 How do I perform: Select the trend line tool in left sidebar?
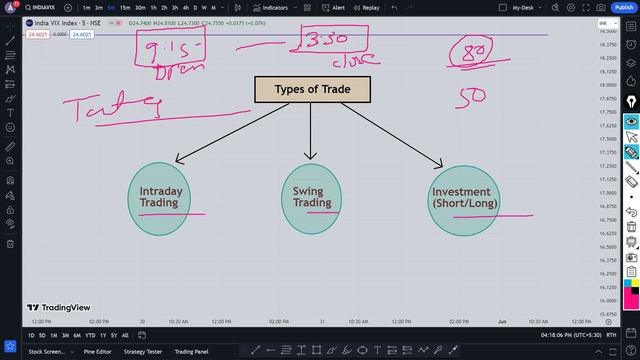click(10, 41)
